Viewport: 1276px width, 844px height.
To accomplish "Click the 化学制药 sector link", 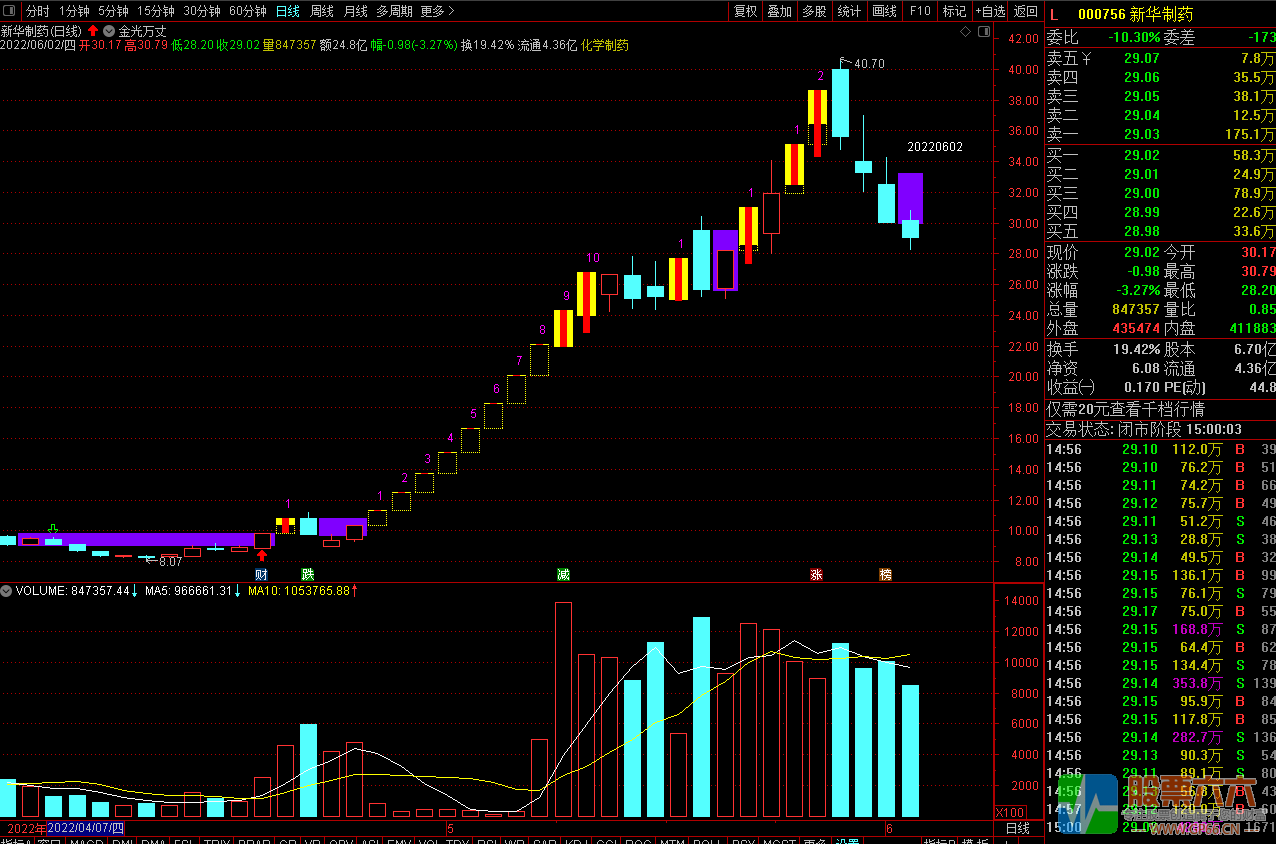I will tap(605, 45).
